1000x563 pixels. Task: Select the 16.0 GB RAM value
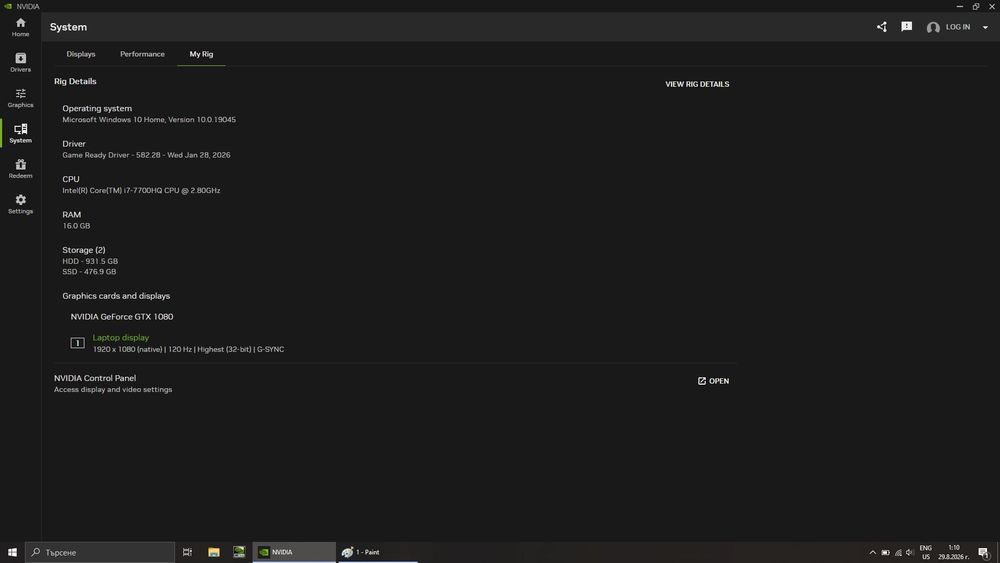(76, 226)
